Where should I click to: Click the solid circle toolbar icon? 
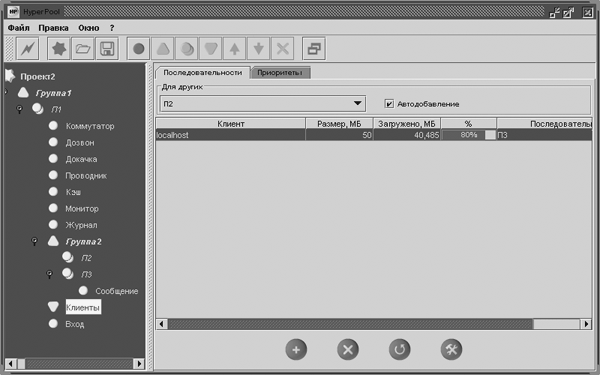pyautogui.click(x=139, y=49)
